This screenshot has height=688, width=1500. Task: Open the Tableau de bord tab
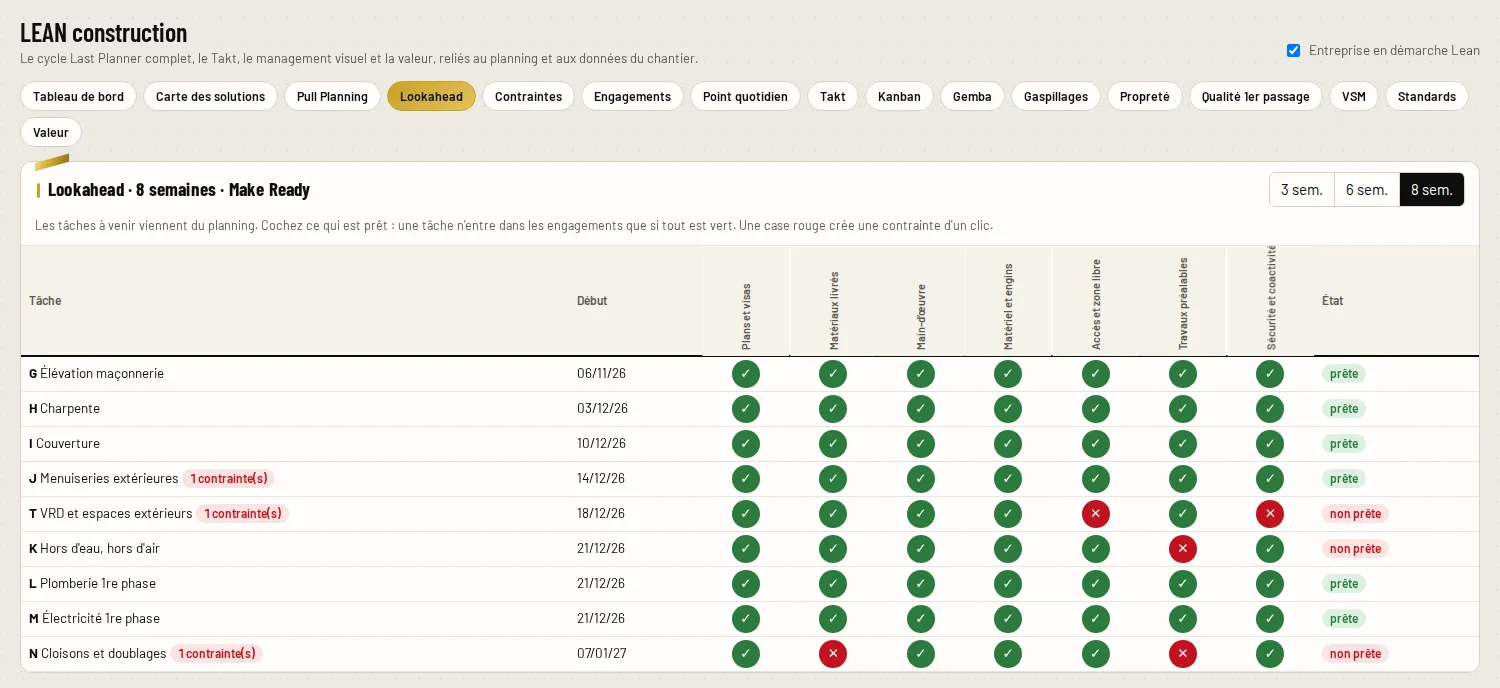(x=79, y=97)
